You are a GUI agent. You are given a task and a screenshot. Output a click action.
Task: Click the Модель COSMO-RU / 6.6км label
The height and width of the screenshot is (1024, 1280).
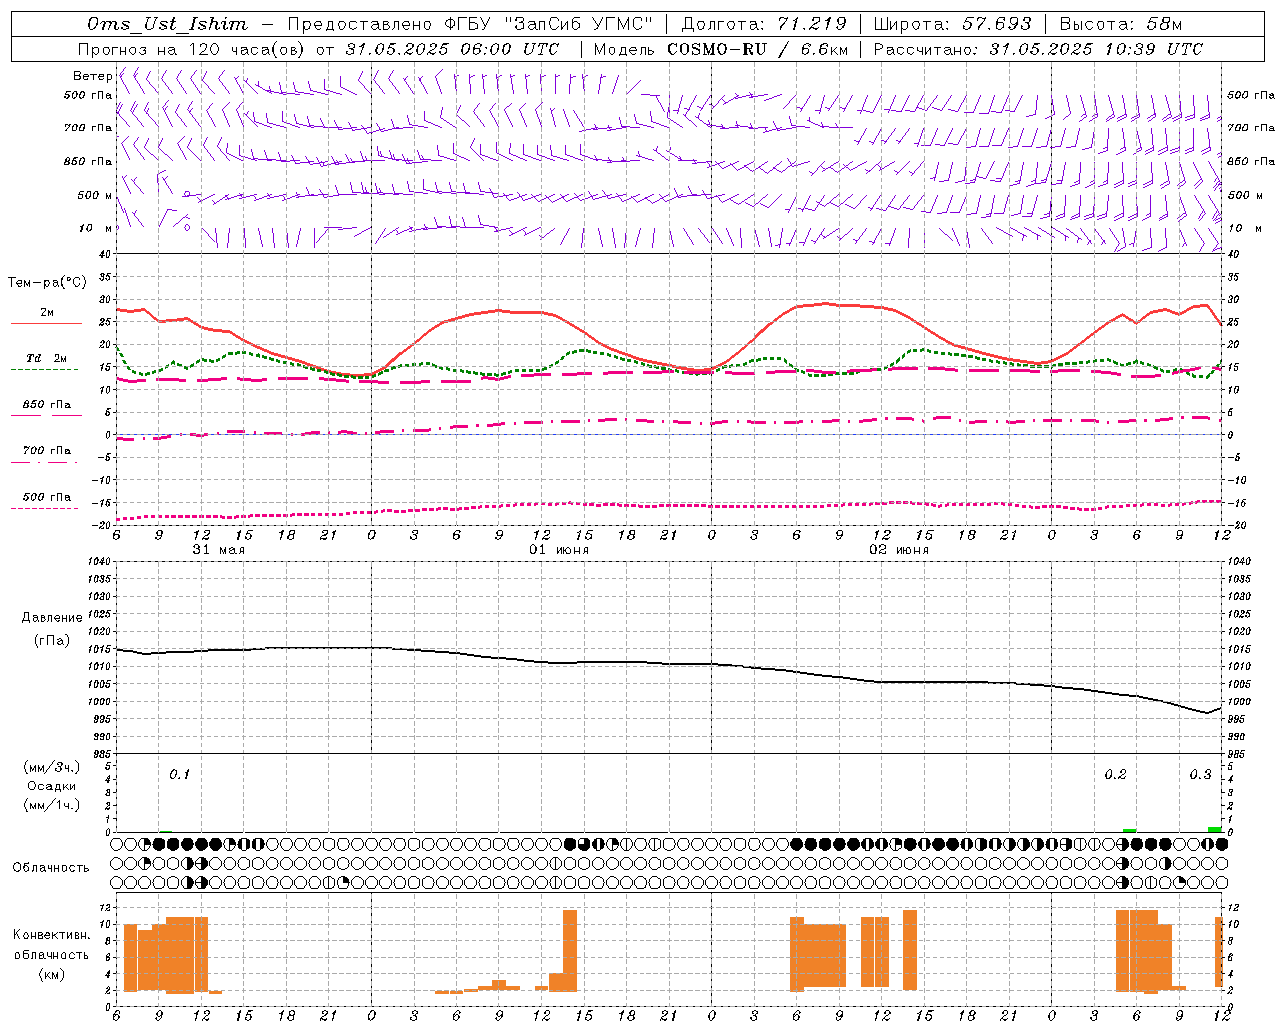721,49
